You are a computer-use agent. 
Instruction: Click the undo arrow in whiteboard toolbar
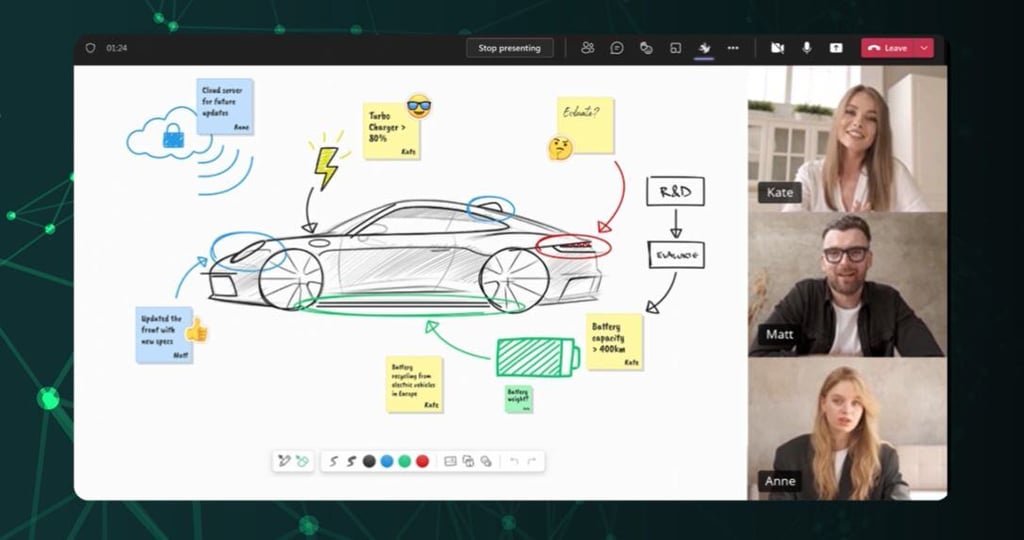[514, 462]
